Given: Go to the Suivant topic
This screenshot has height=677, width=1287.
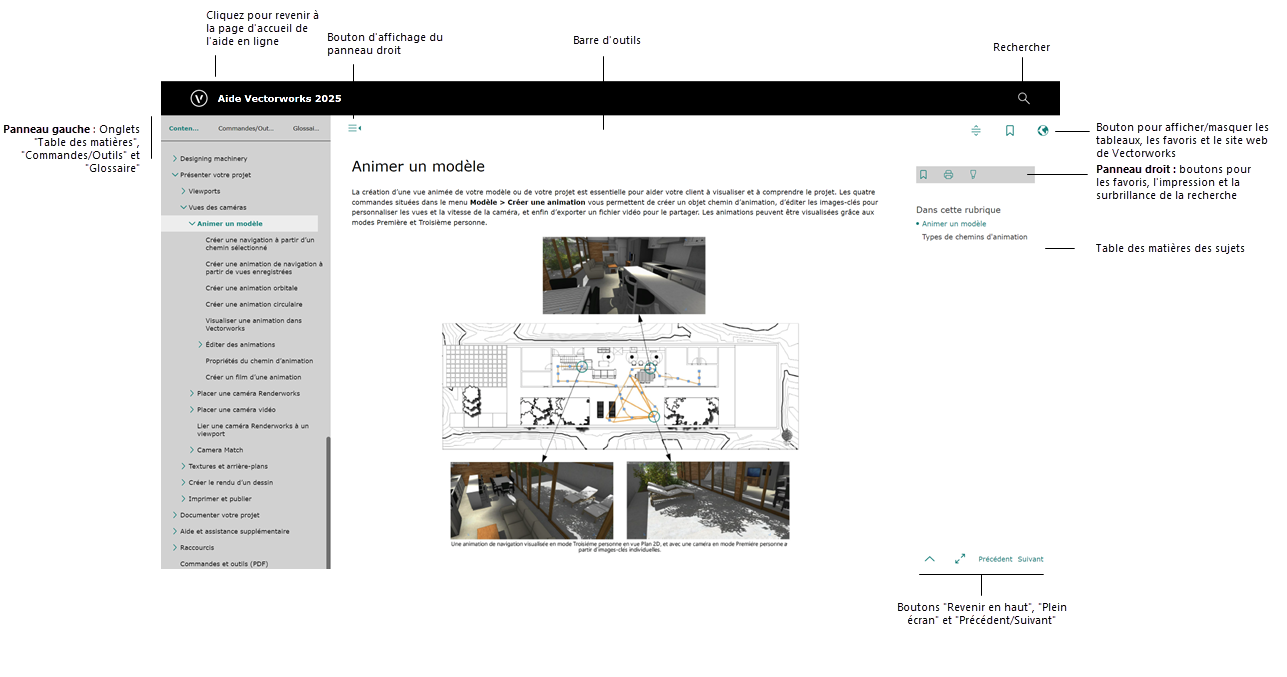Looking at the screenshot, I should coord(1030,559).
